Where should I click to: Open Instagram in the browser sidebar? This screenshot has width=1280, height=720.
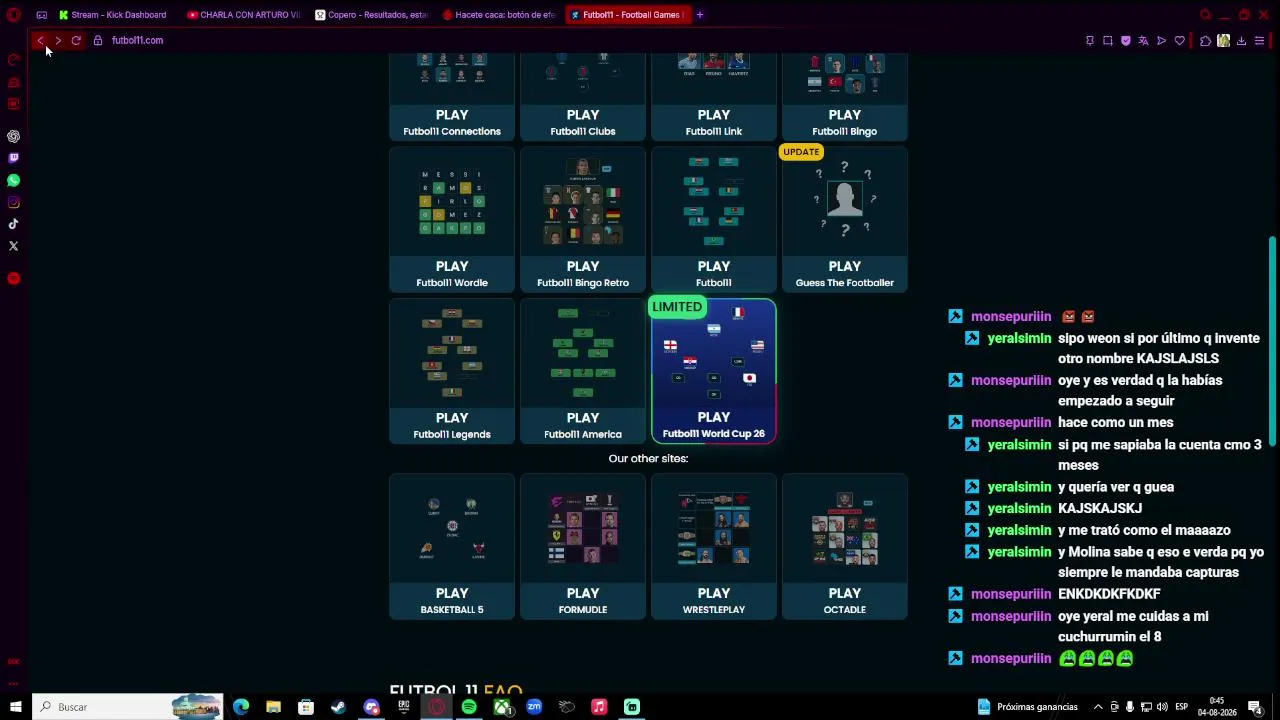14,202
